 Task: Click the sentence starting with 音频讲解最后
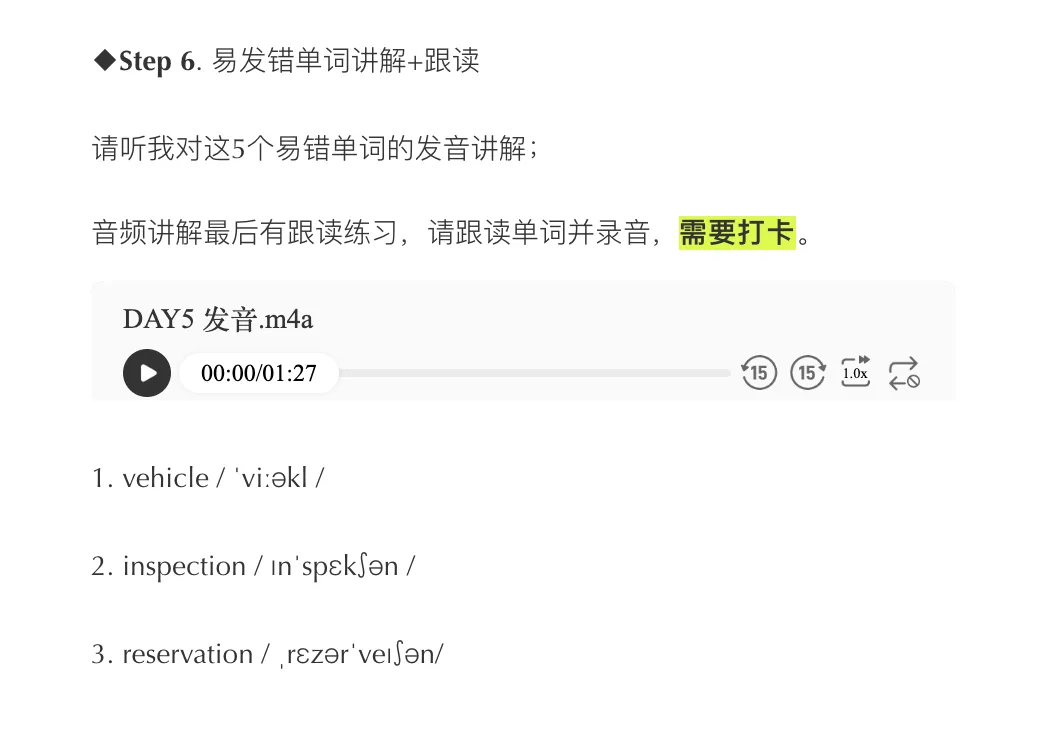tap(451, 233)
